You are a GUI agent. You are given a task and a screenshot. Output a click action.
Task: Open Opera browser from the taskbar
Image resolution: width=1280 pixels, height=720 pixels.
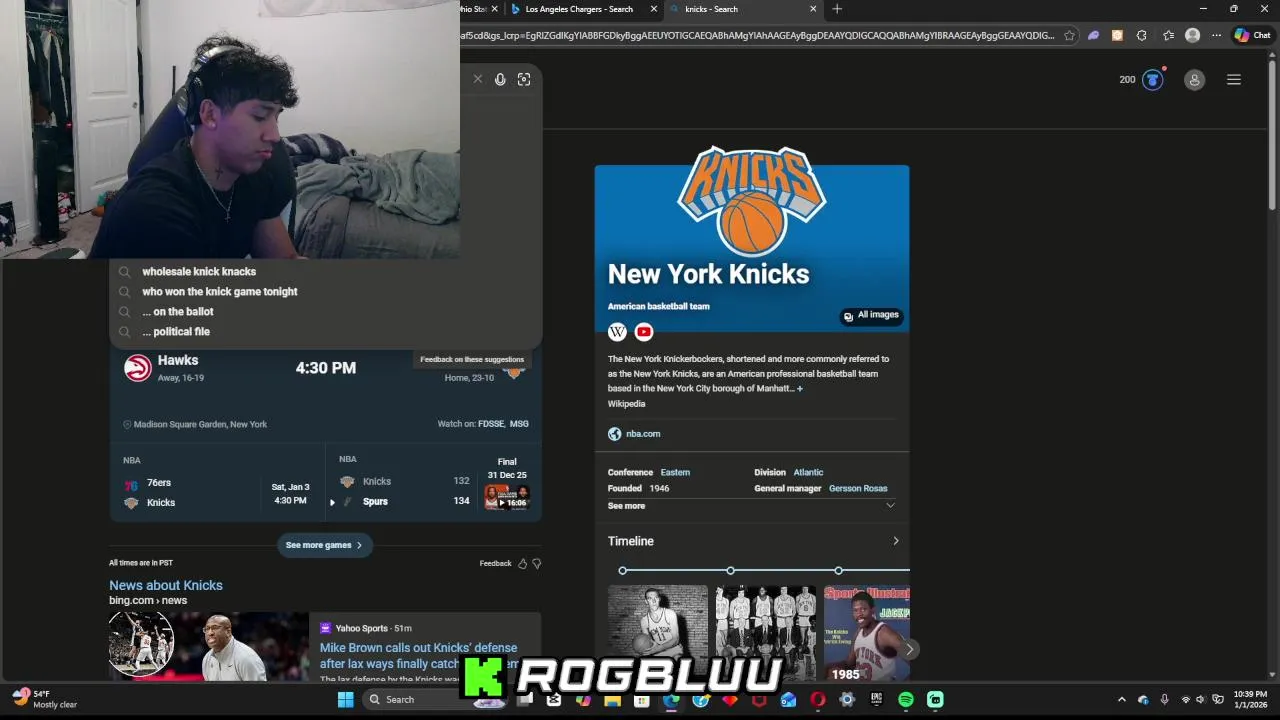[x=818, y=699]
